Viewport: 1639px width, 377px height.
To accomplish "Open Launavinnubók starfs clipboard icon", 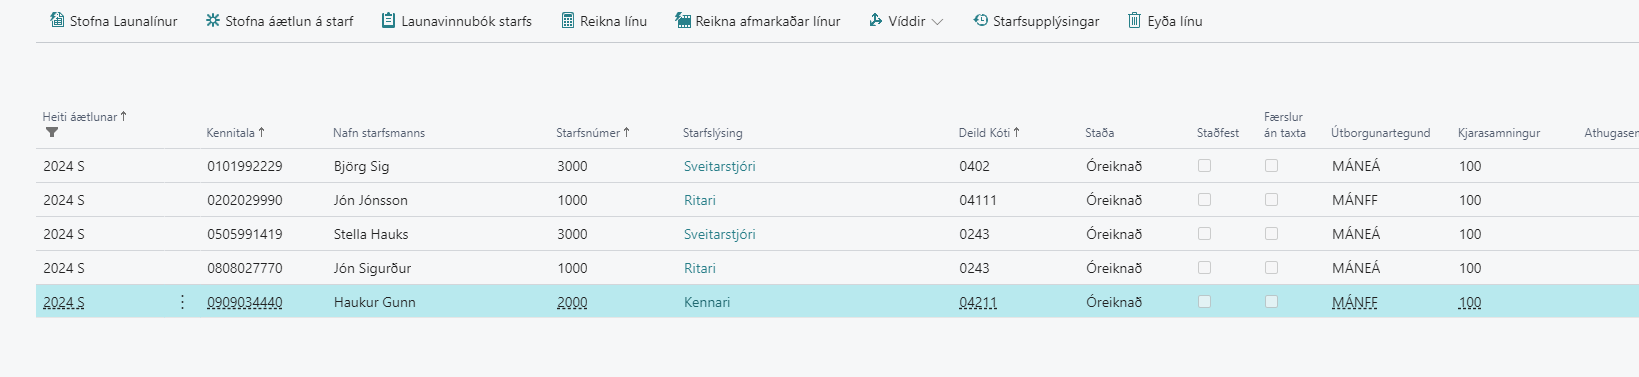I will pyautogui.click(x=388, y=20).
